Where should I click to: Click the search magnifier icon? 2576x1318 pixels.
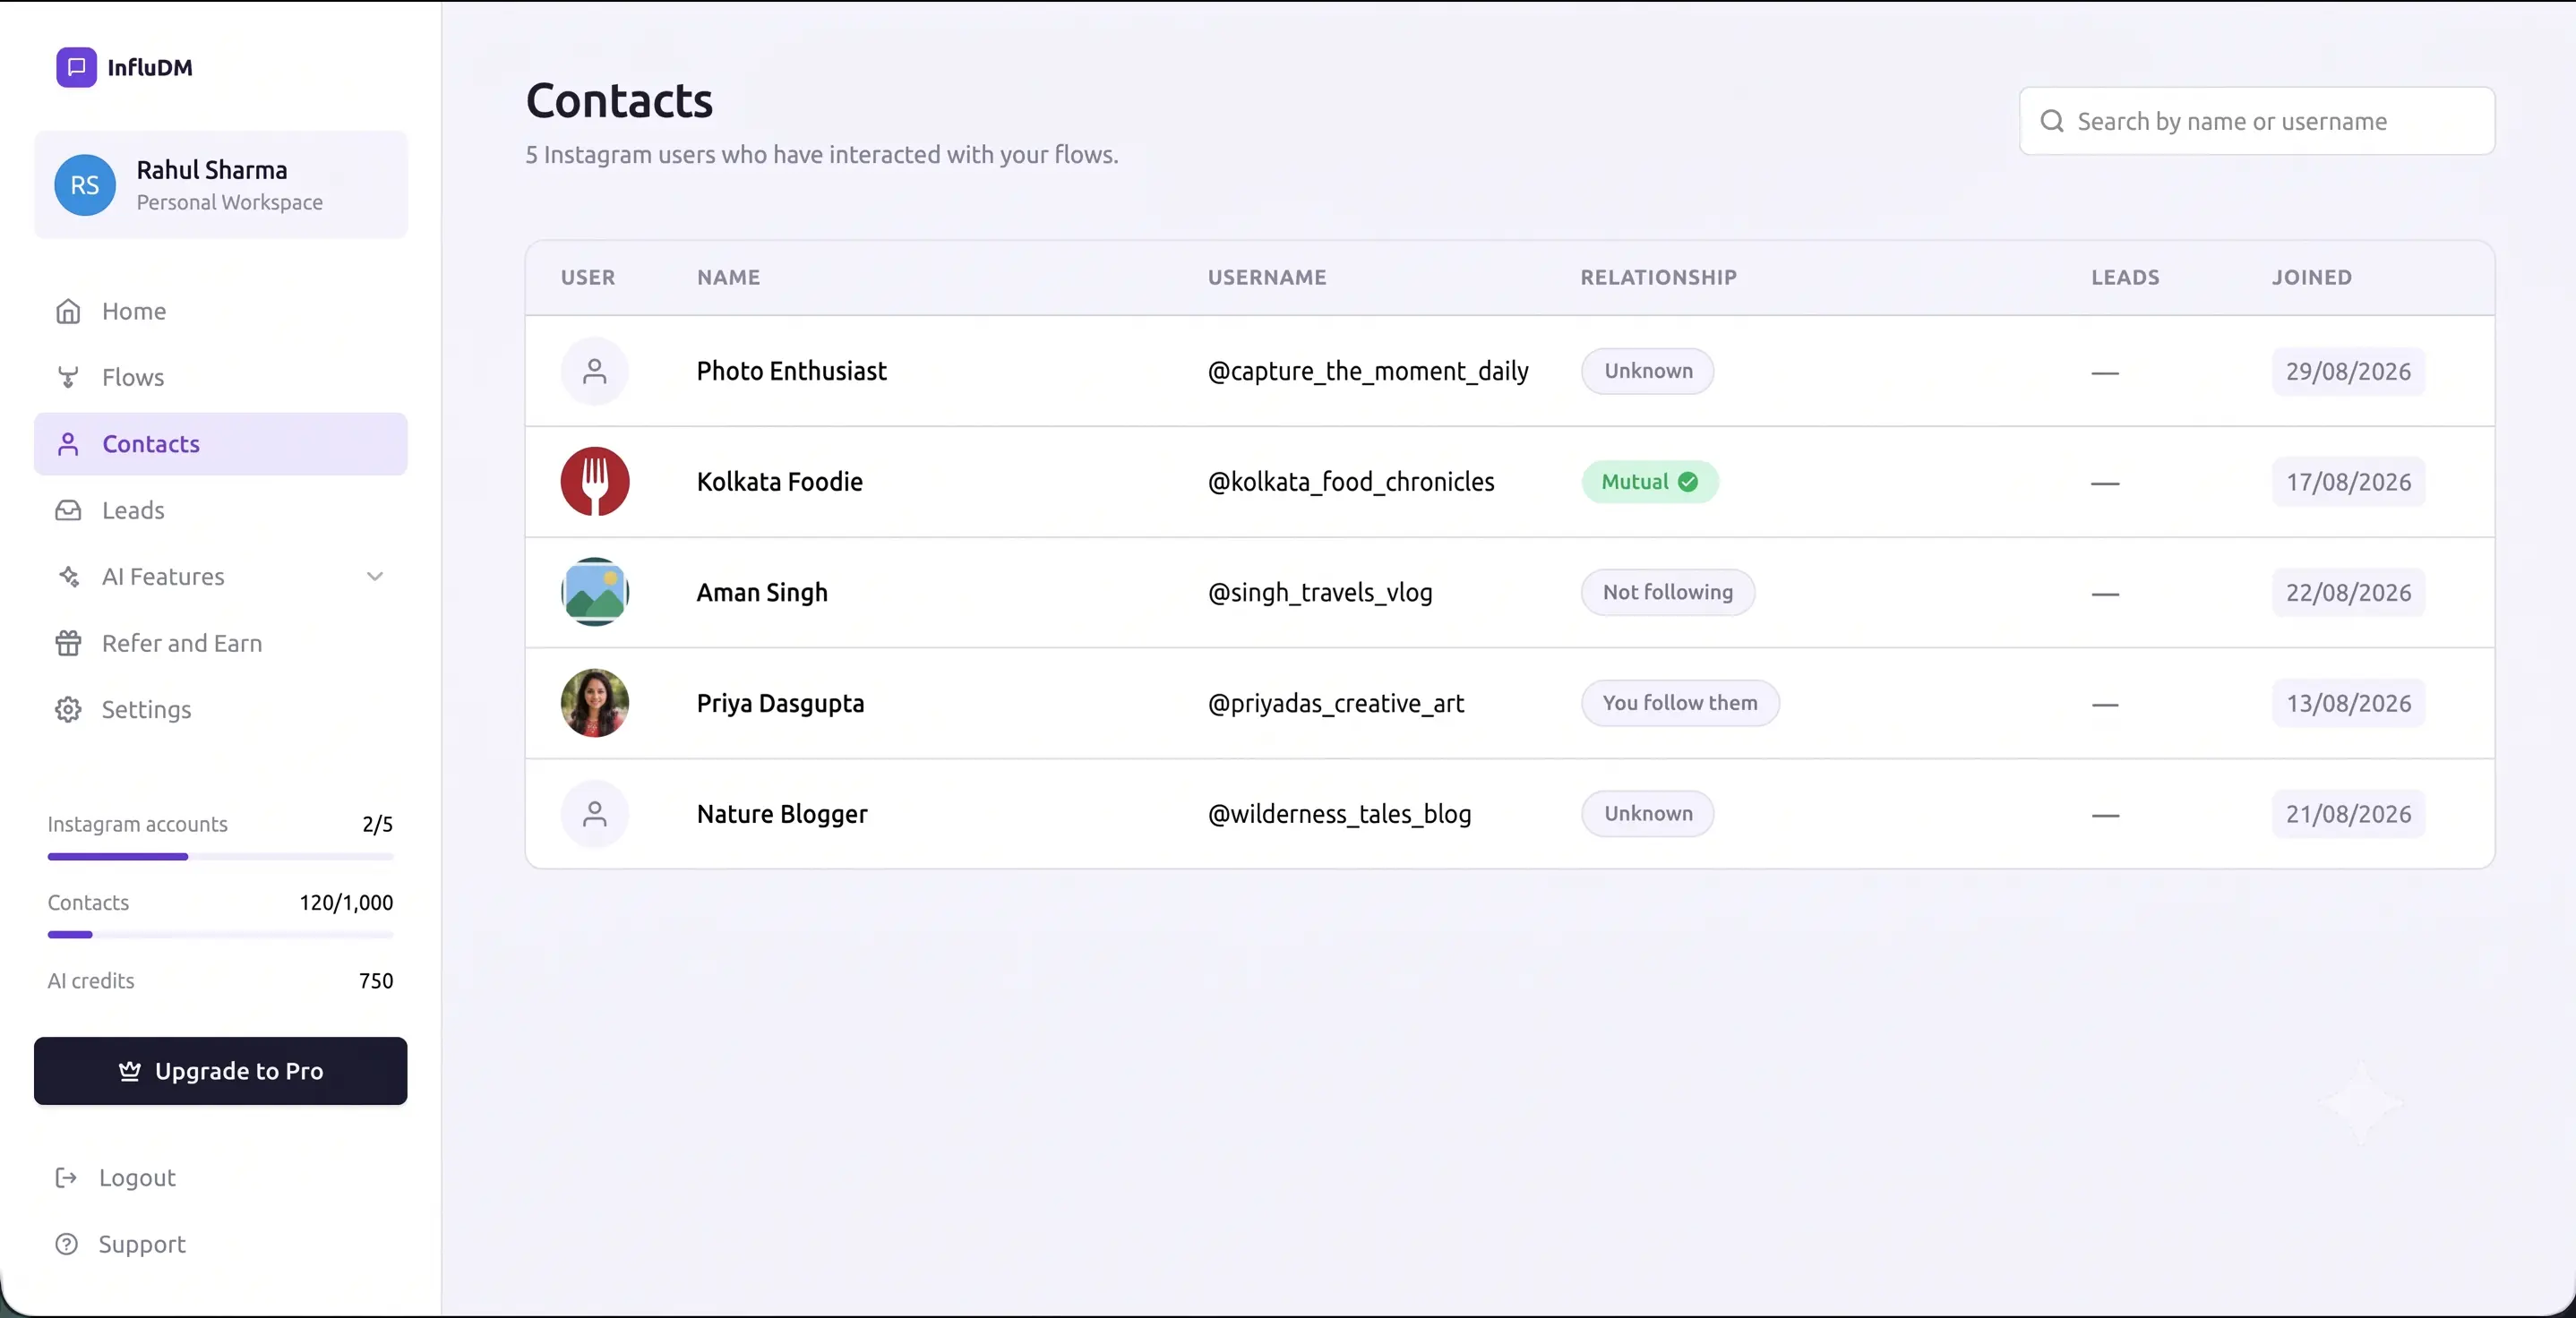coord(2052,121)
